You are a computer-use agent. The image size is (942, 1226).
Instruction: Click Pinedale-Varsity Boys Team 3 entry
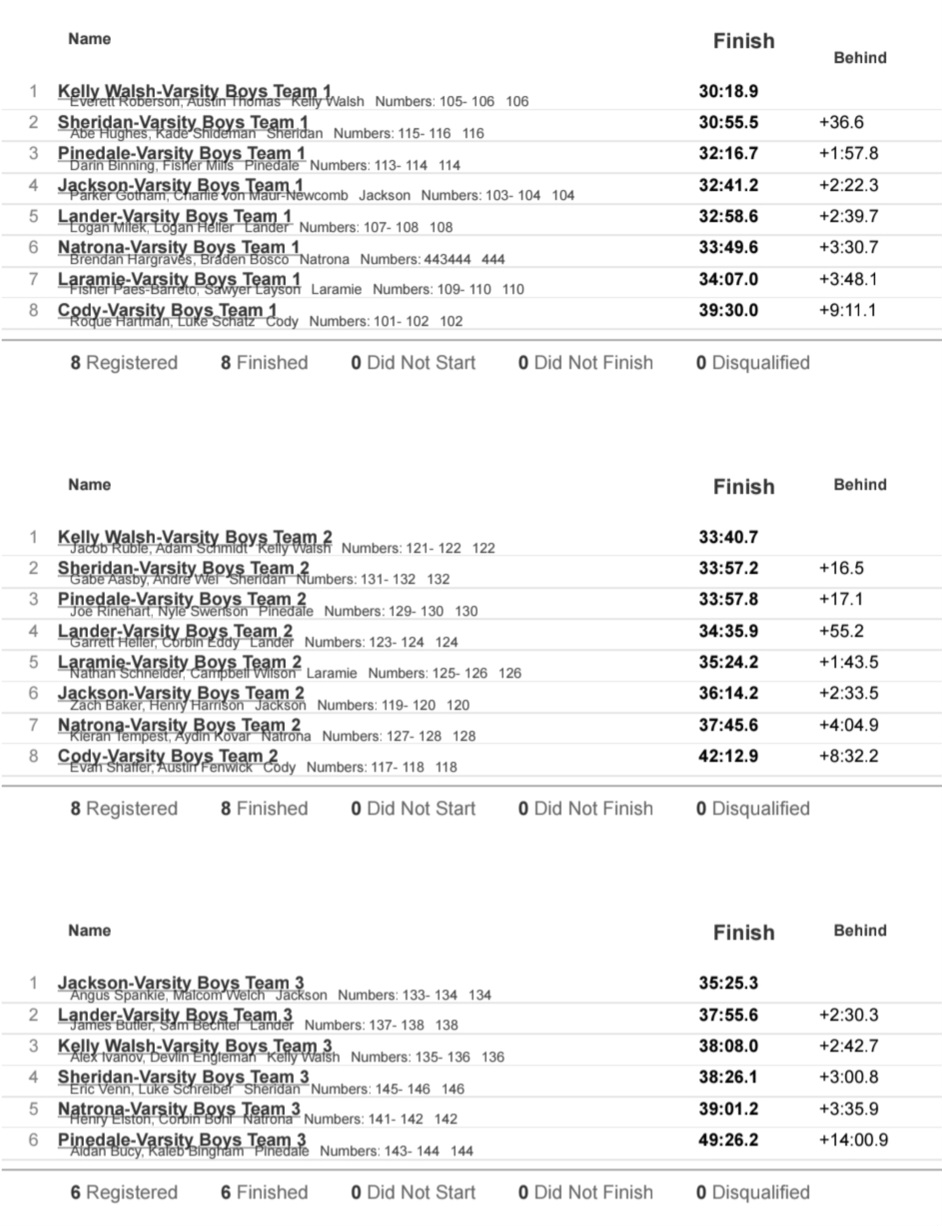click(x=182, y=1140)
